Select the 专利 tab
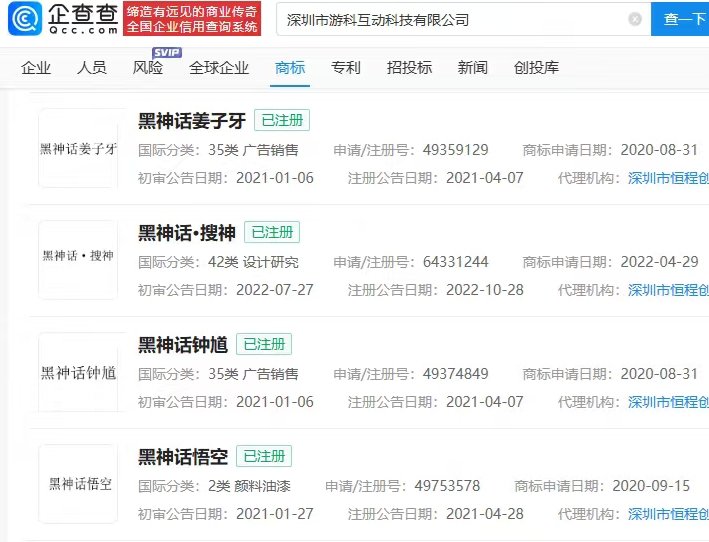This screenshot has width=709, height=542. click(346, 68)
